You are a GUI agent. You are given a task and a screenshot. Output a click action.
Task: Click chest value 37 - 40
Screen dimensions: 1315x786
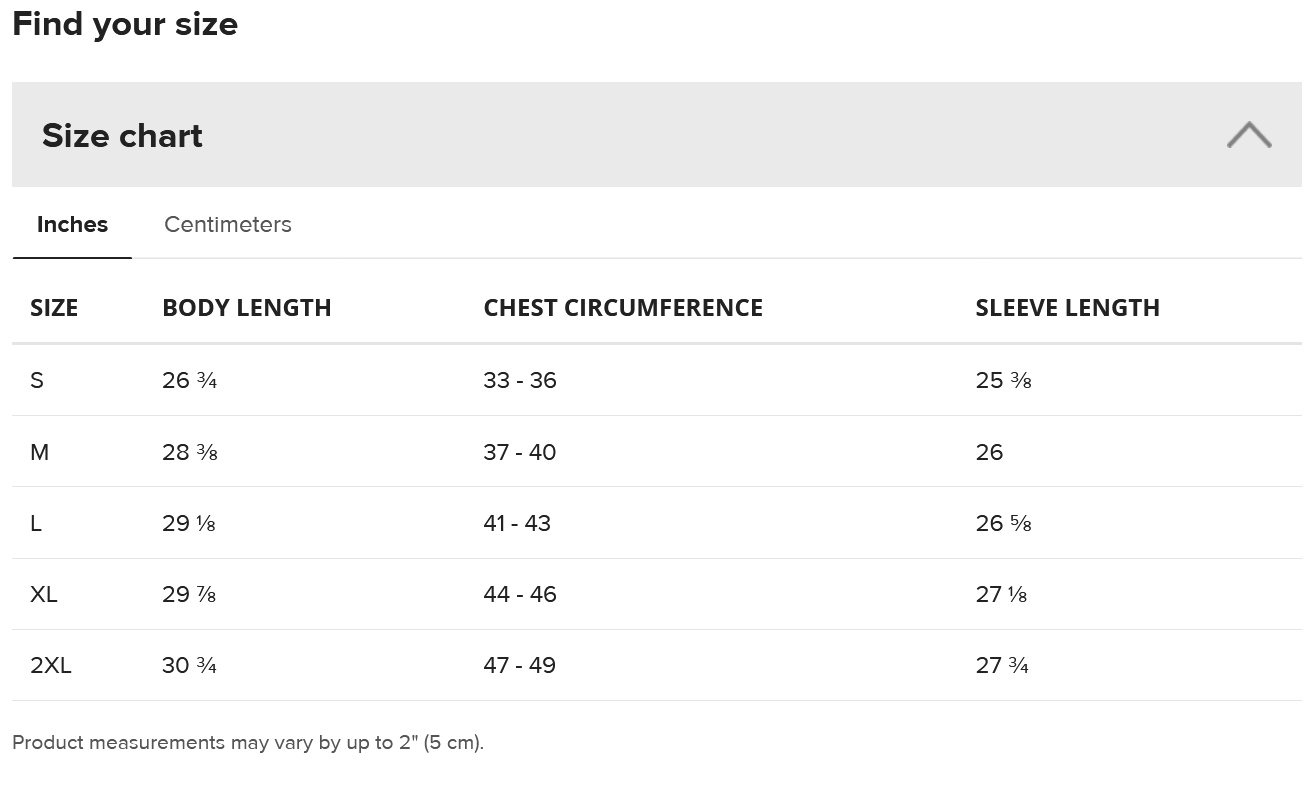click(519, 453)
